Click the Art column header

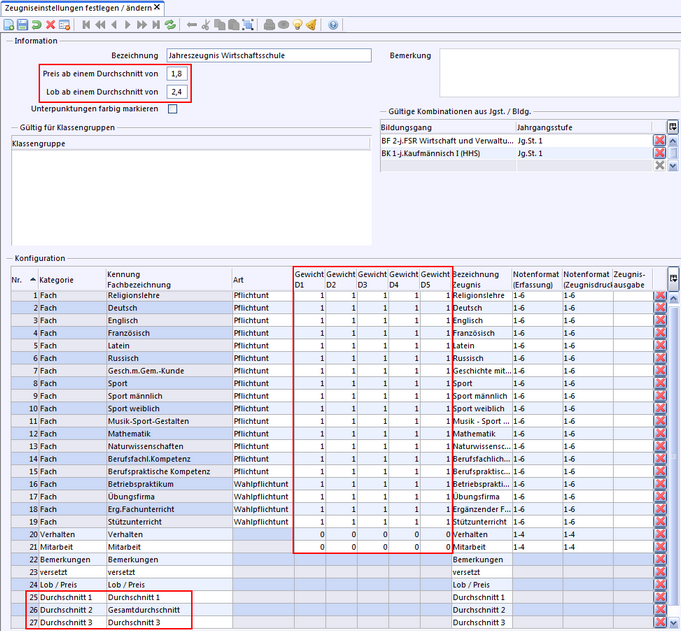(x=238, y=279)
